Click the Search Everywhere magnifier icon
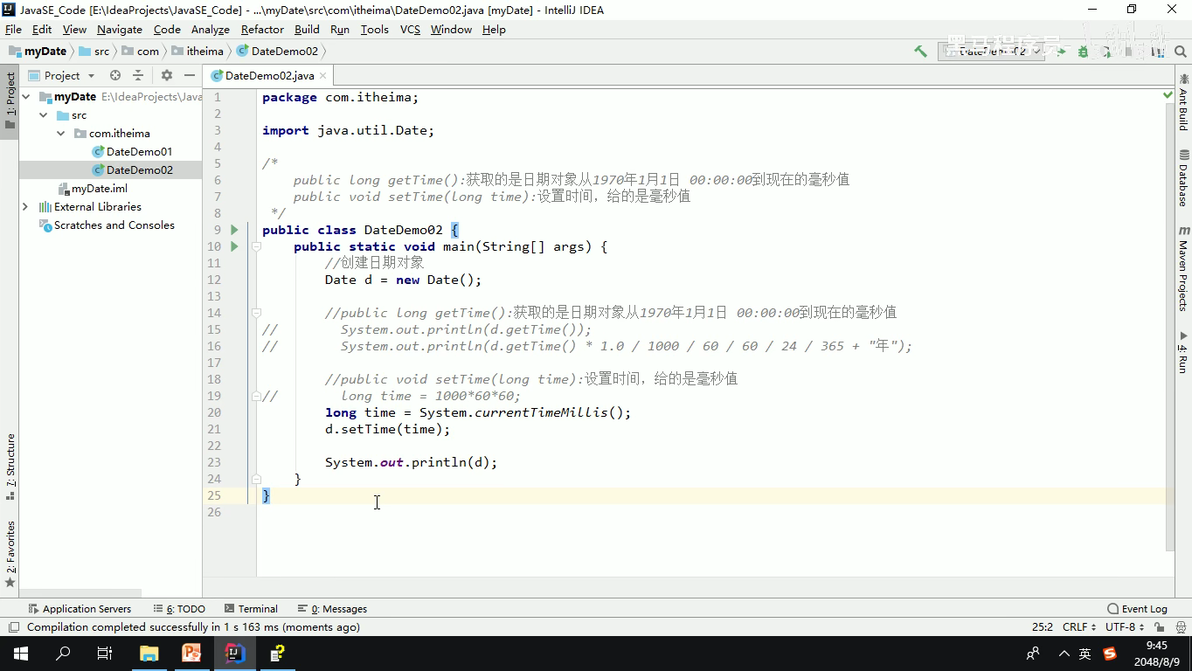The width and height of the screenshot is (1192, 671). click(x=1180, y=51)
